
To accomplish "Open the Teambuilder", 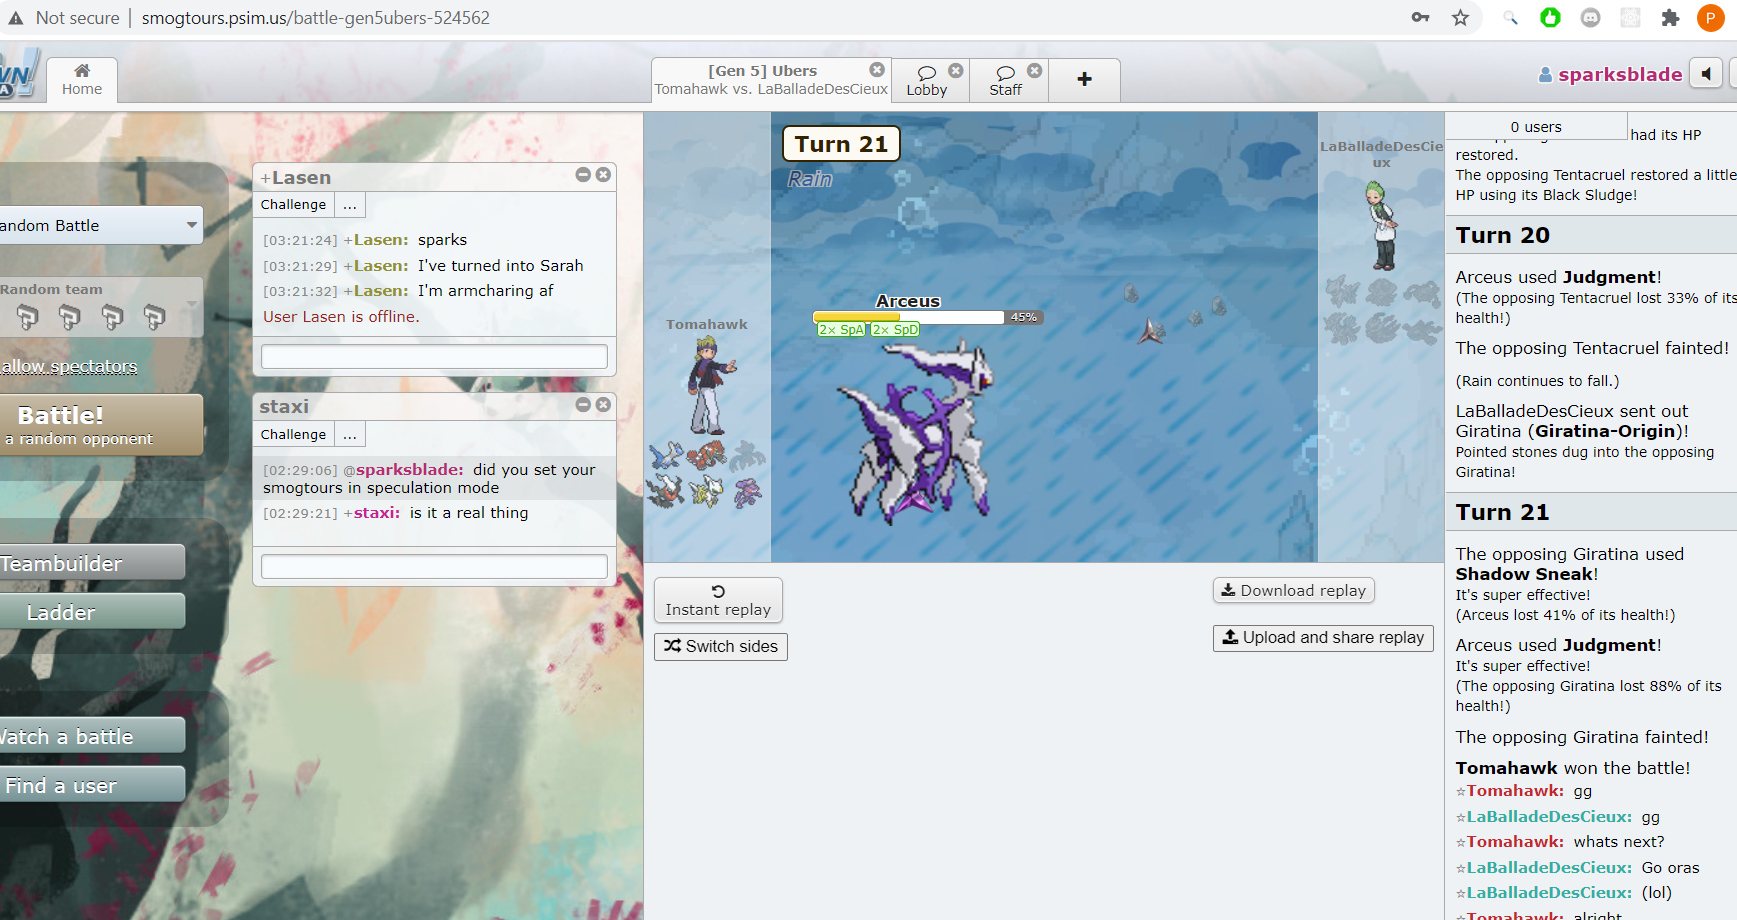I will pyautogui.click(x=92, y=562).
